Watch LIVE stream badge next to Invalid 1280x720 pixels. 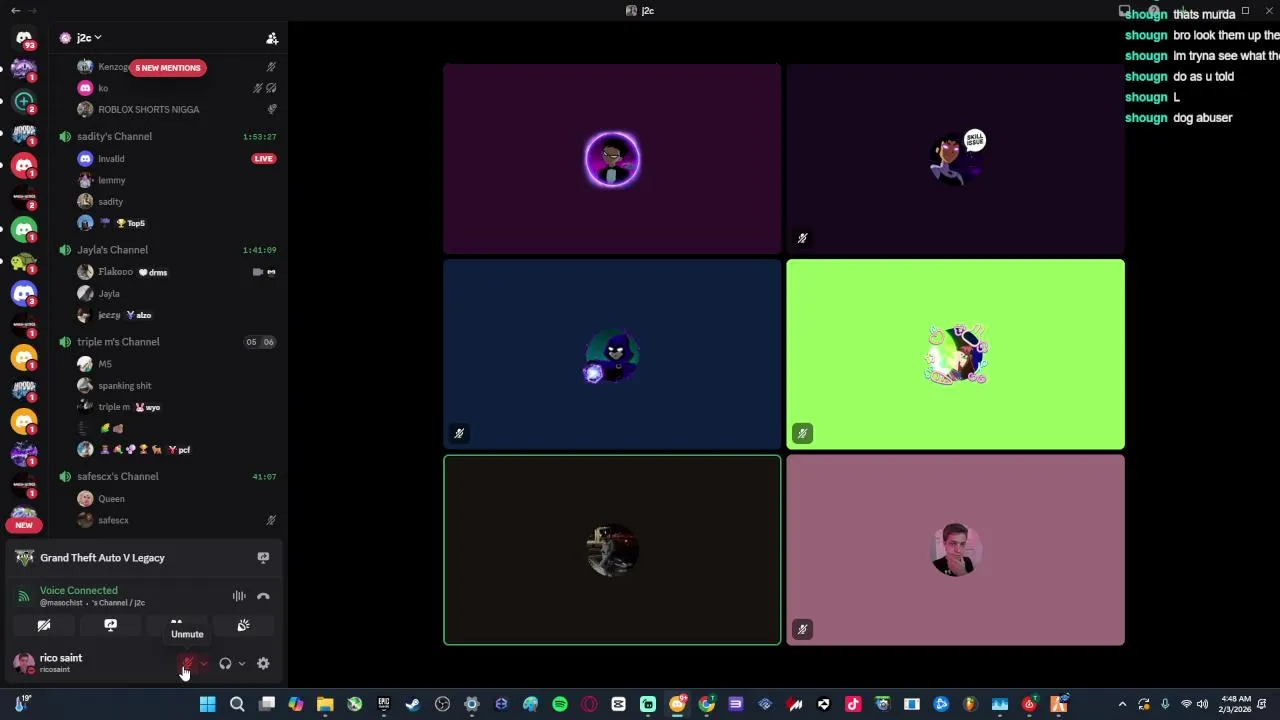[264, 159]
